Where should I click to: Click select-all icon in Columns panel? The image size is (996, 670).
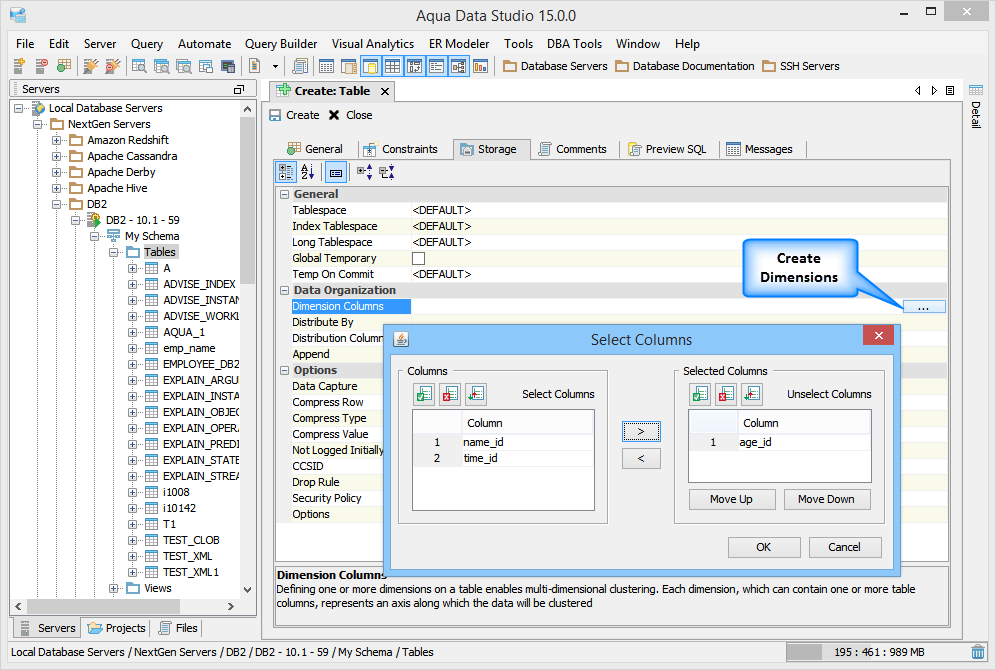pyautogui.click(x=423, y=394)
